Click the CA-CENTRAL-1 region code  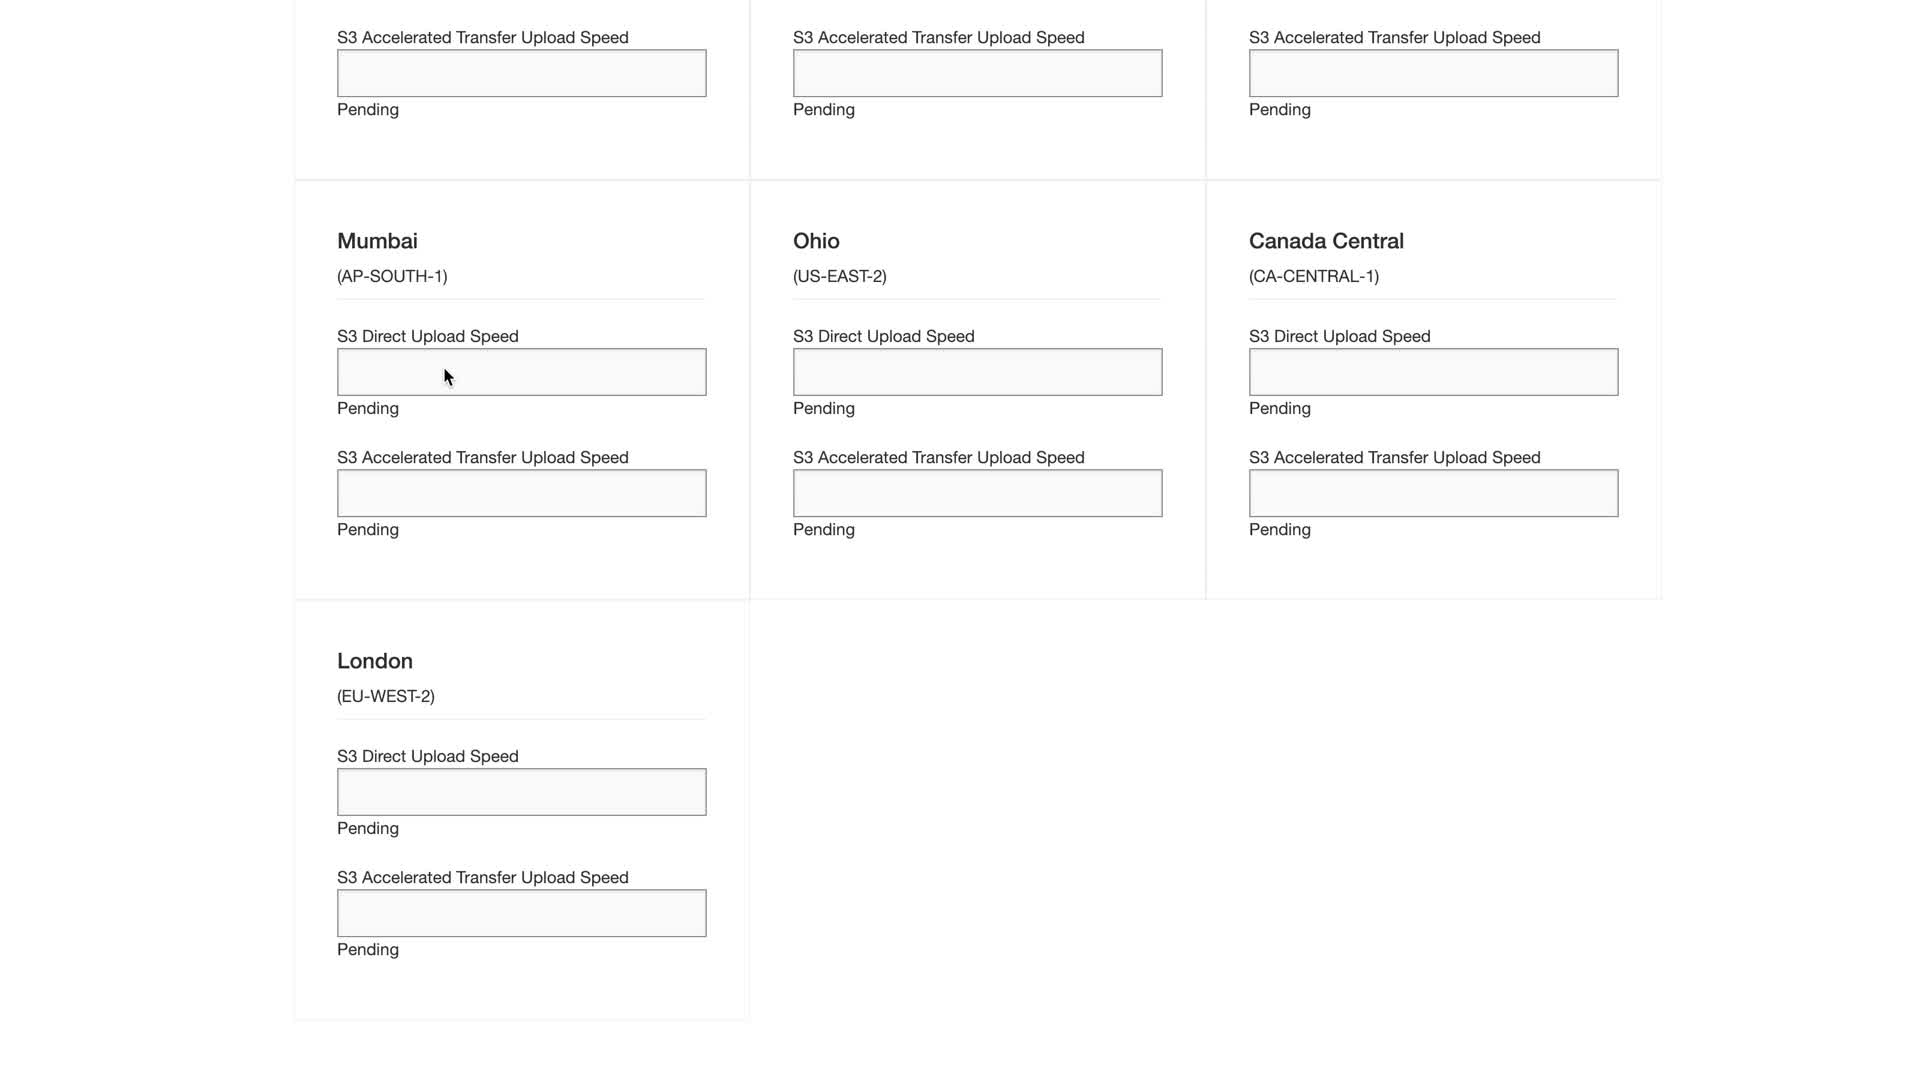[x=1314, y=276]
